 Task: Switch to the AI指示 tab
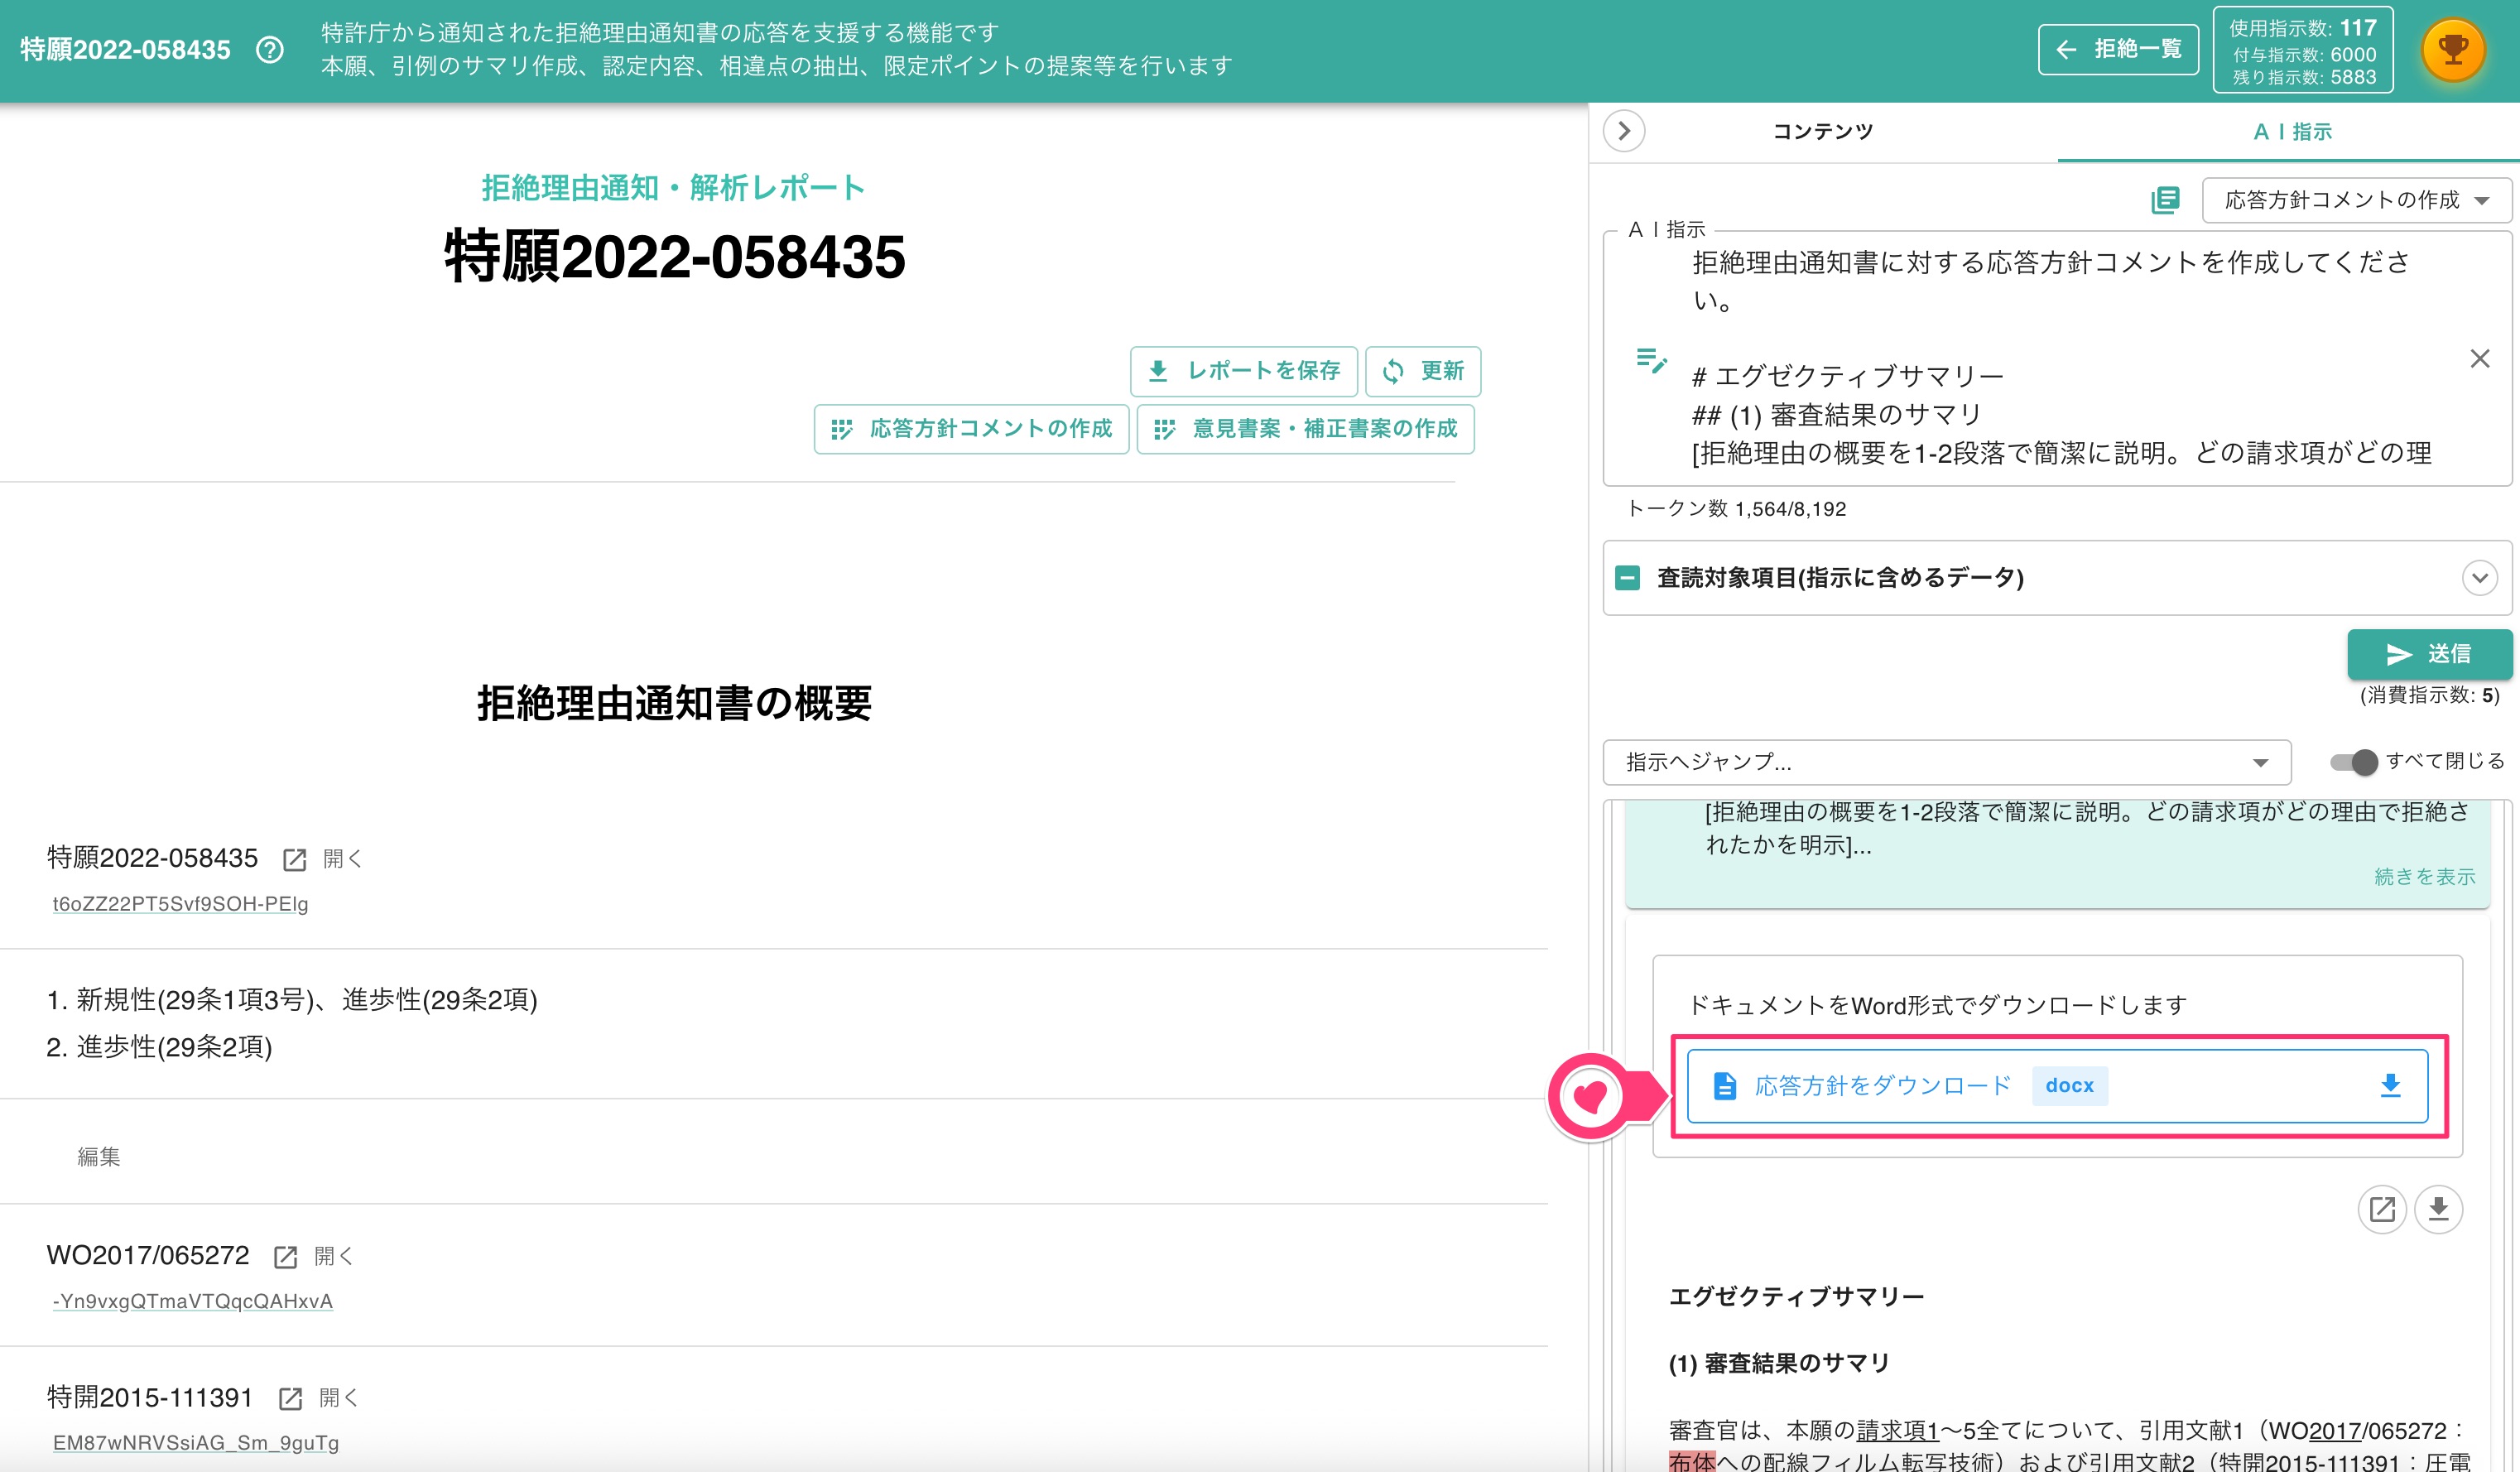coord(2292,131)
